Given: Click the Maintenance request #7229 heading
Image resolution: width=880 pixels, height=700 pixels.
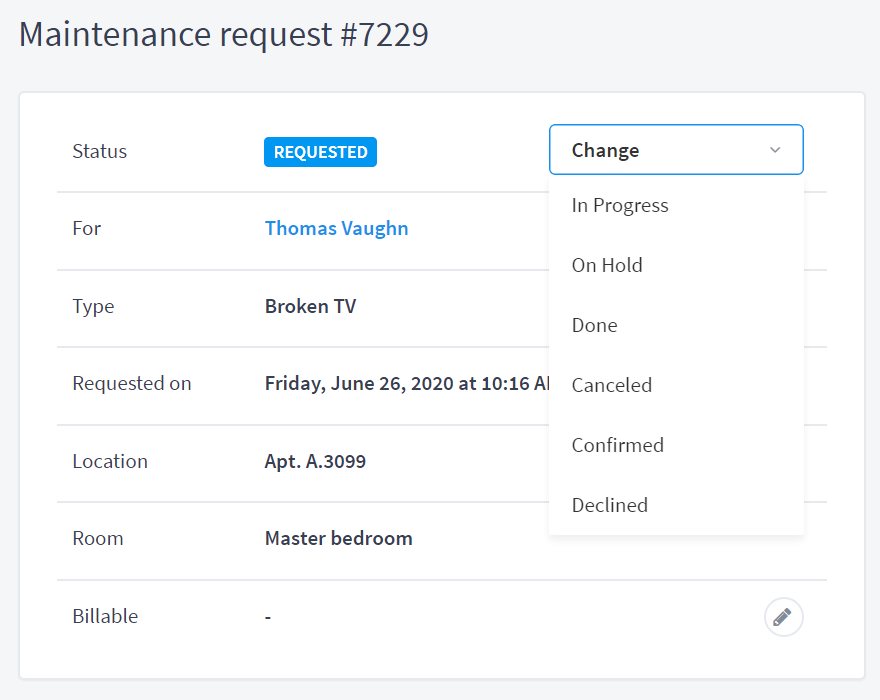Looking at the screenshot, I should point(224,35).
